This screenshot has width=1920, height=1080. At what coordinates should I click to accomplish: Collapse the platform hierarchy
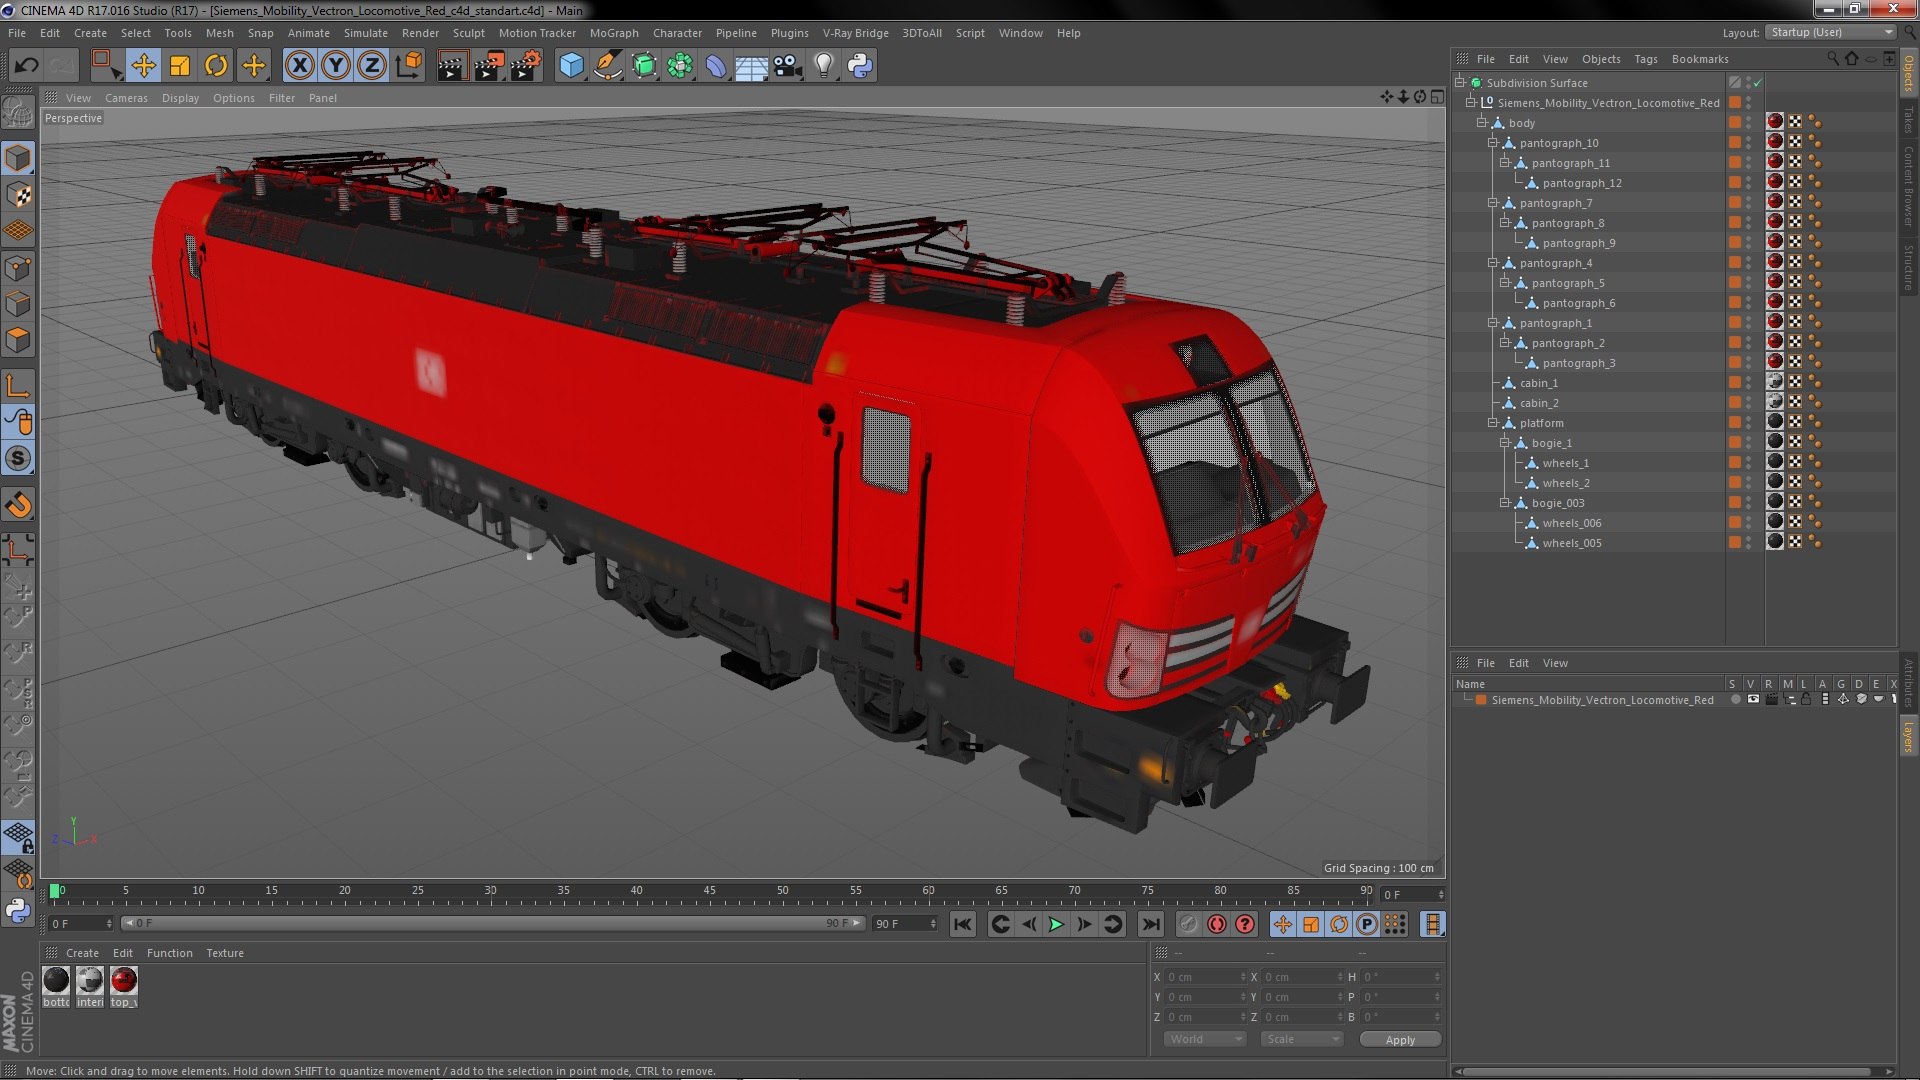[x=1493, y=422]
